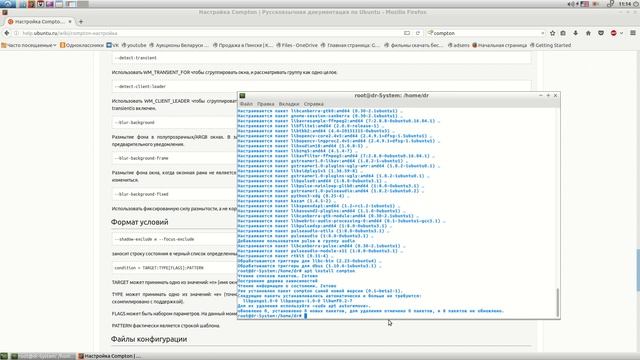Open the Одноклассники bookmark
The width and height of the screenshot is (640, 360).
click(82, 45)
